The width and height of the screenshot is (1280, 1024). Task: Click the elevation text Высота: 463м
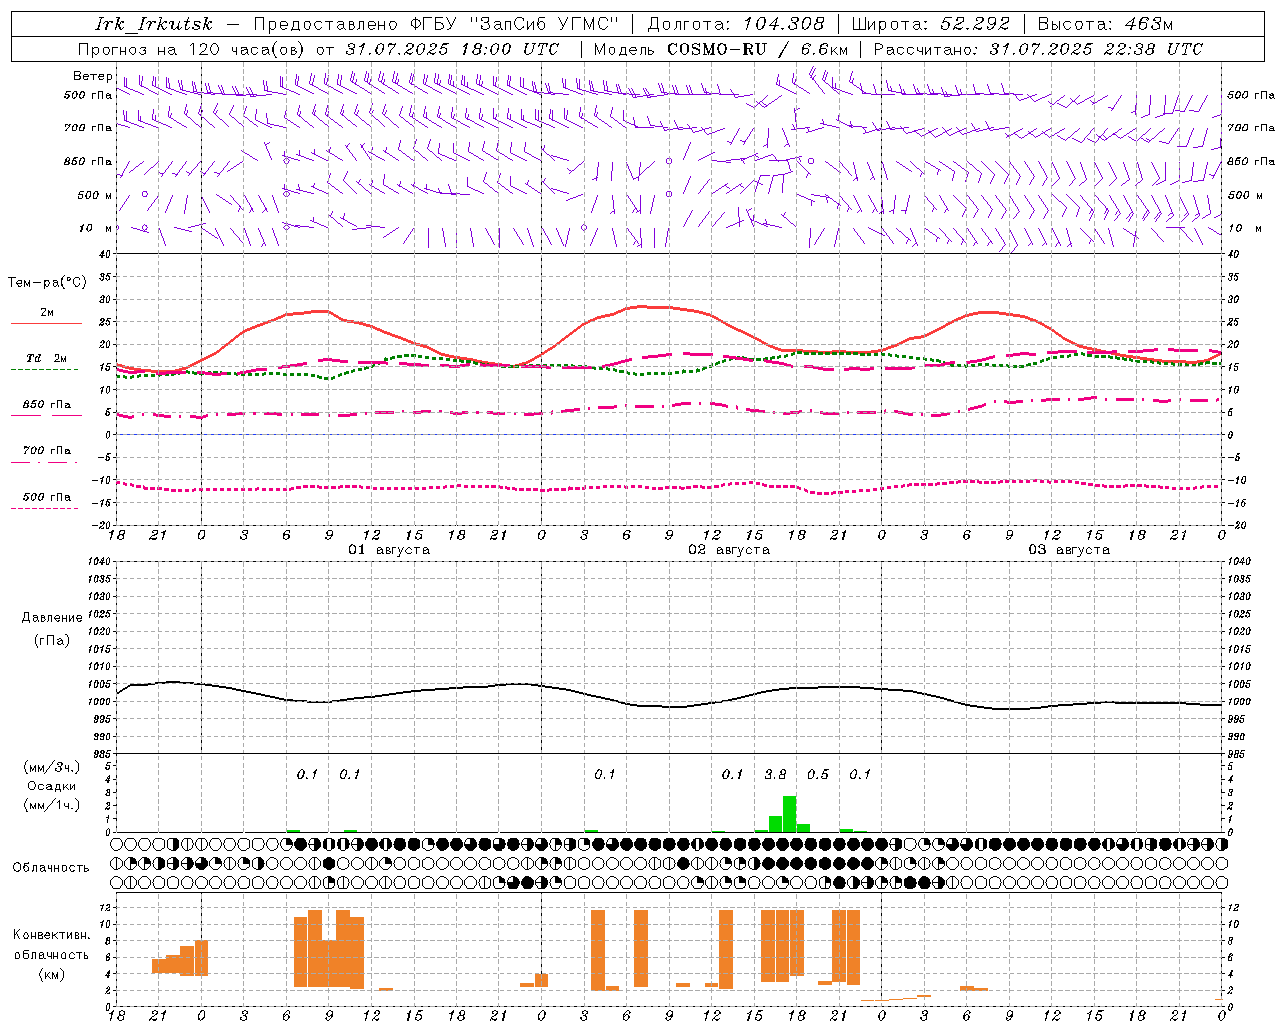pos(1105,24)
